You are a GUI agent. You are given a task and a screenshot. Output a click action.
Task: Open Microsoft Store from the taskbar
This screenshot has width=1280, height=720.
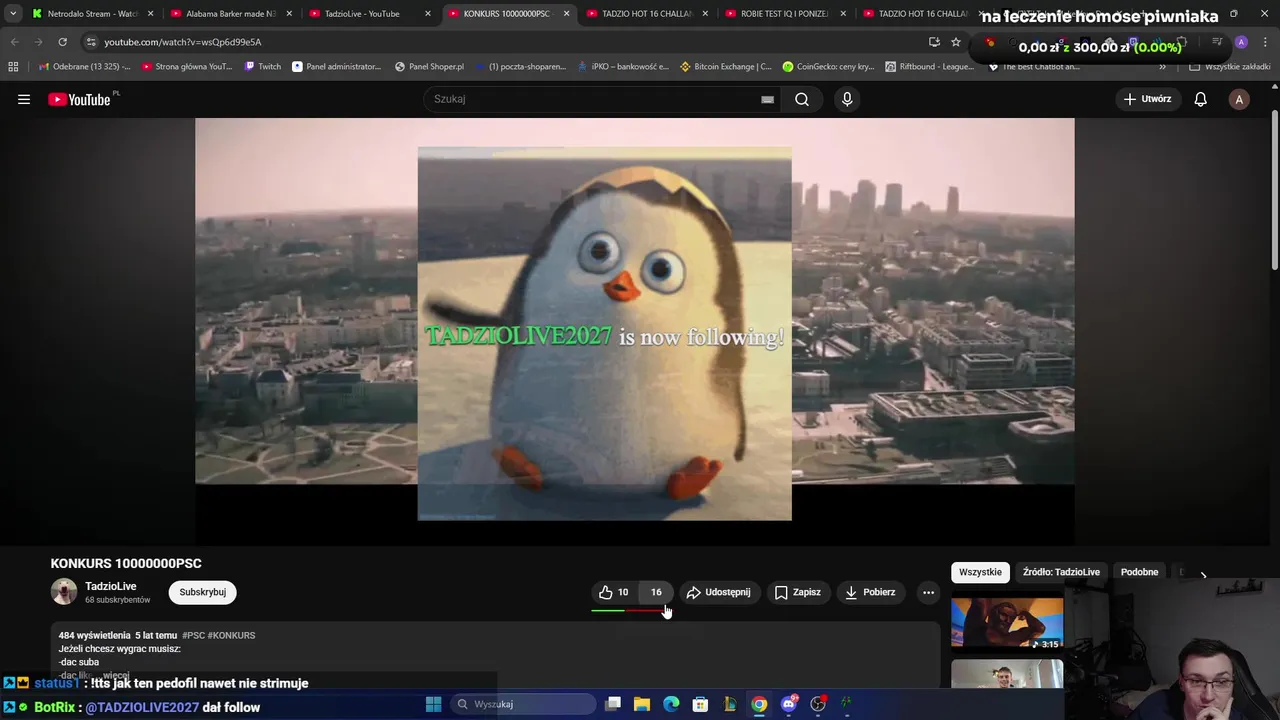[700, 704]
